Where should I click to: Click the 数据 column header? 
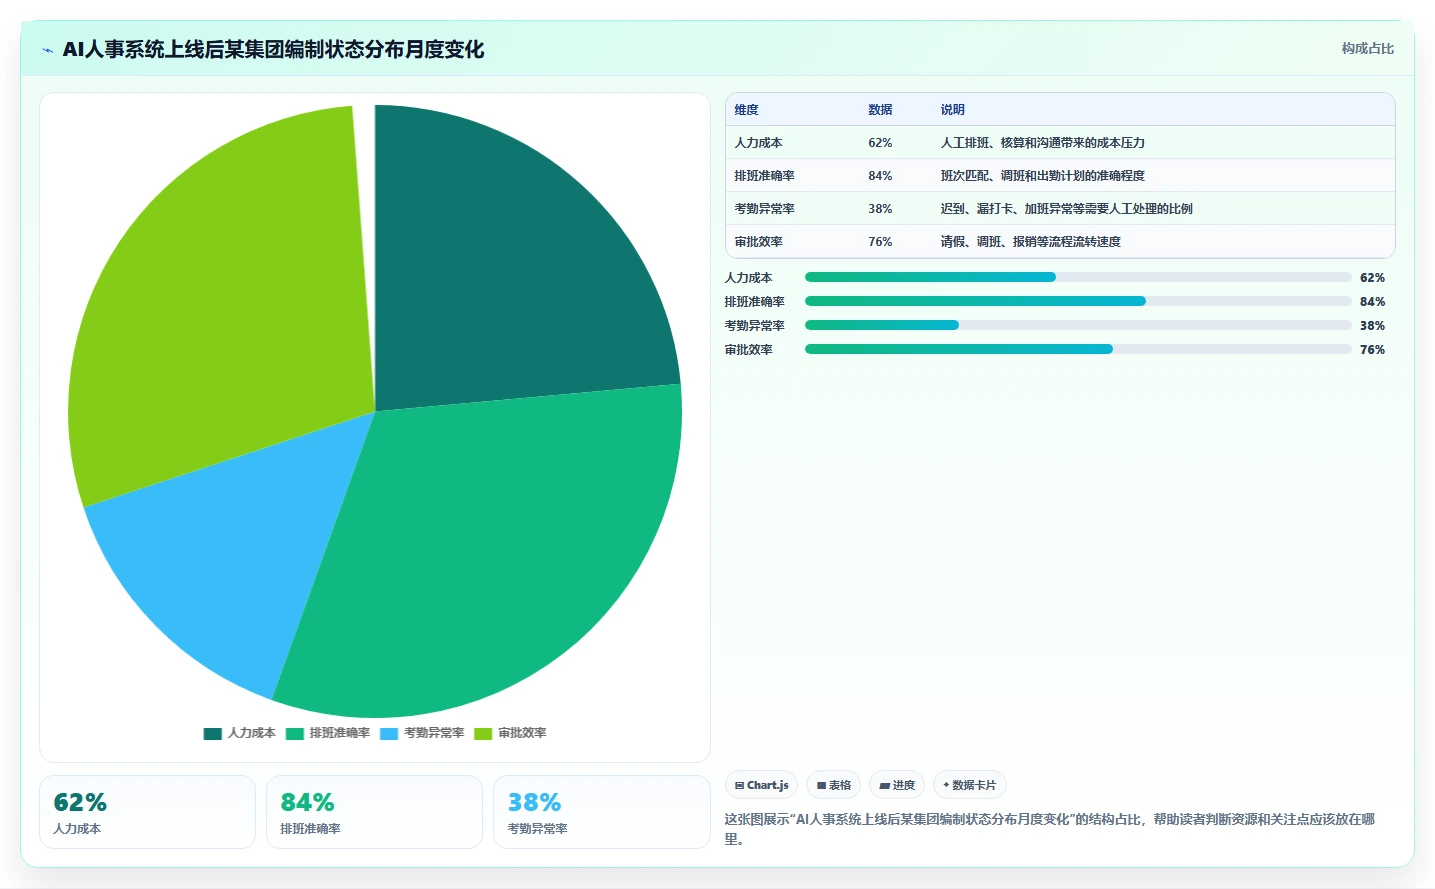(x=880, y=110)
